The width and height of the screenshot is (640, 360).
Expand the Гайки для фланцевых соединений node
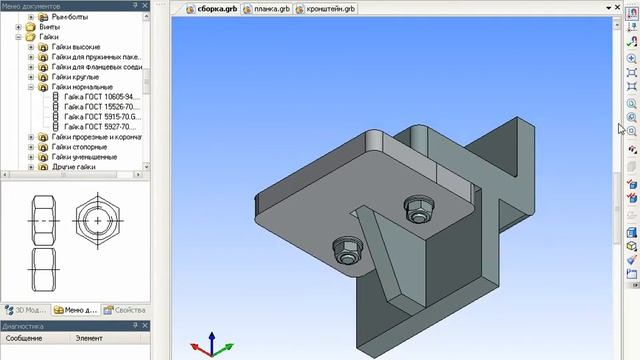31,67
